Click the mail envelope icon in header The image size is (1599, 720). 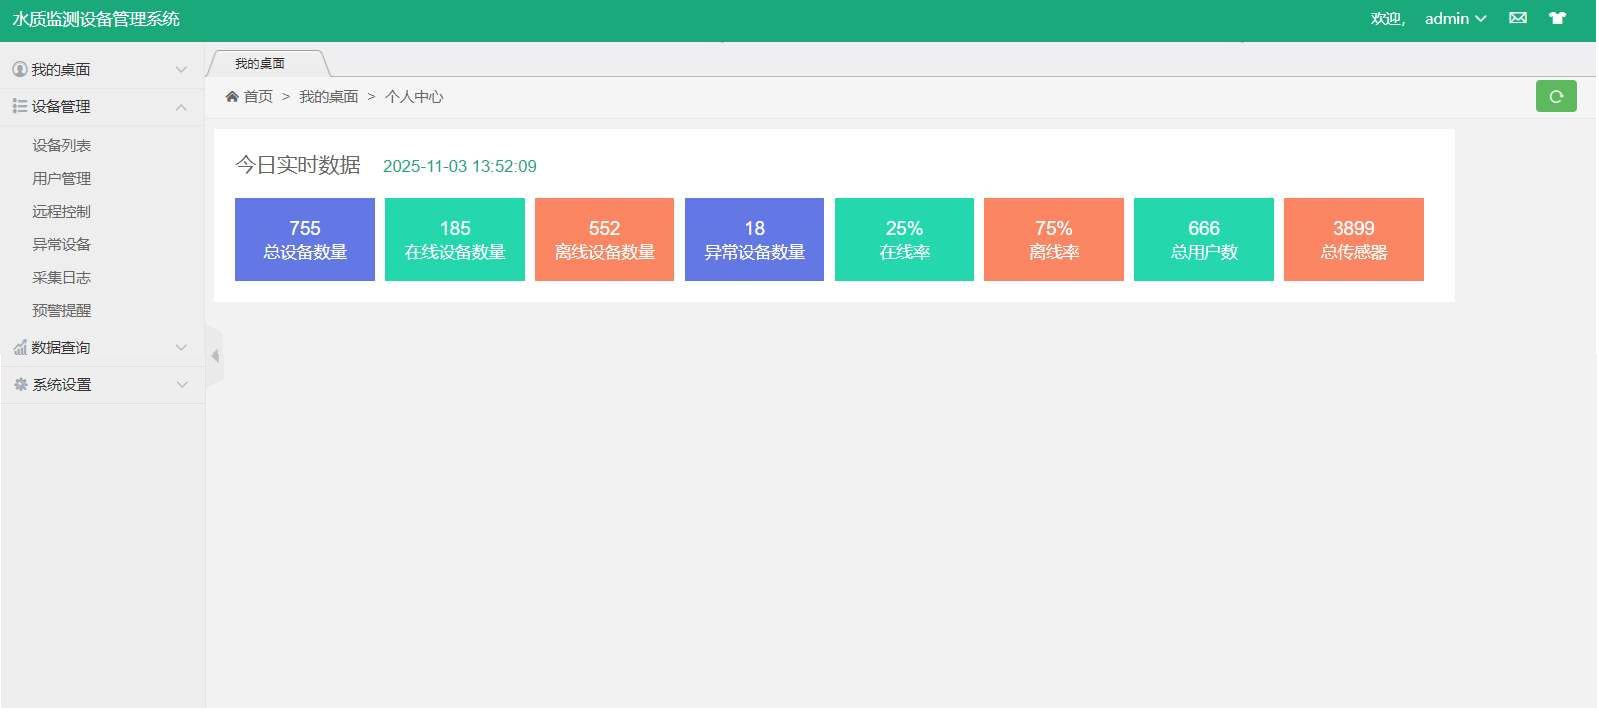pos(1517,18)
